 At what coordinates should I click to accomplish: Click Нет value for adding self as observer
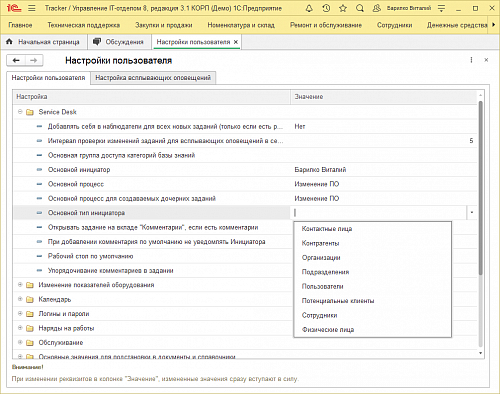[300, 126]
